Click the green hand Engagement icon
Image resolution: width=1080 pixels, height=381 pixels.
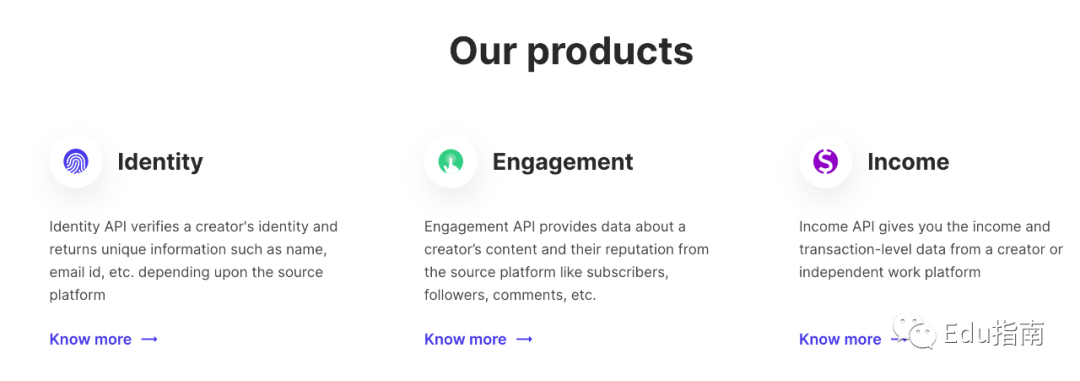click(x=450, y=161)
